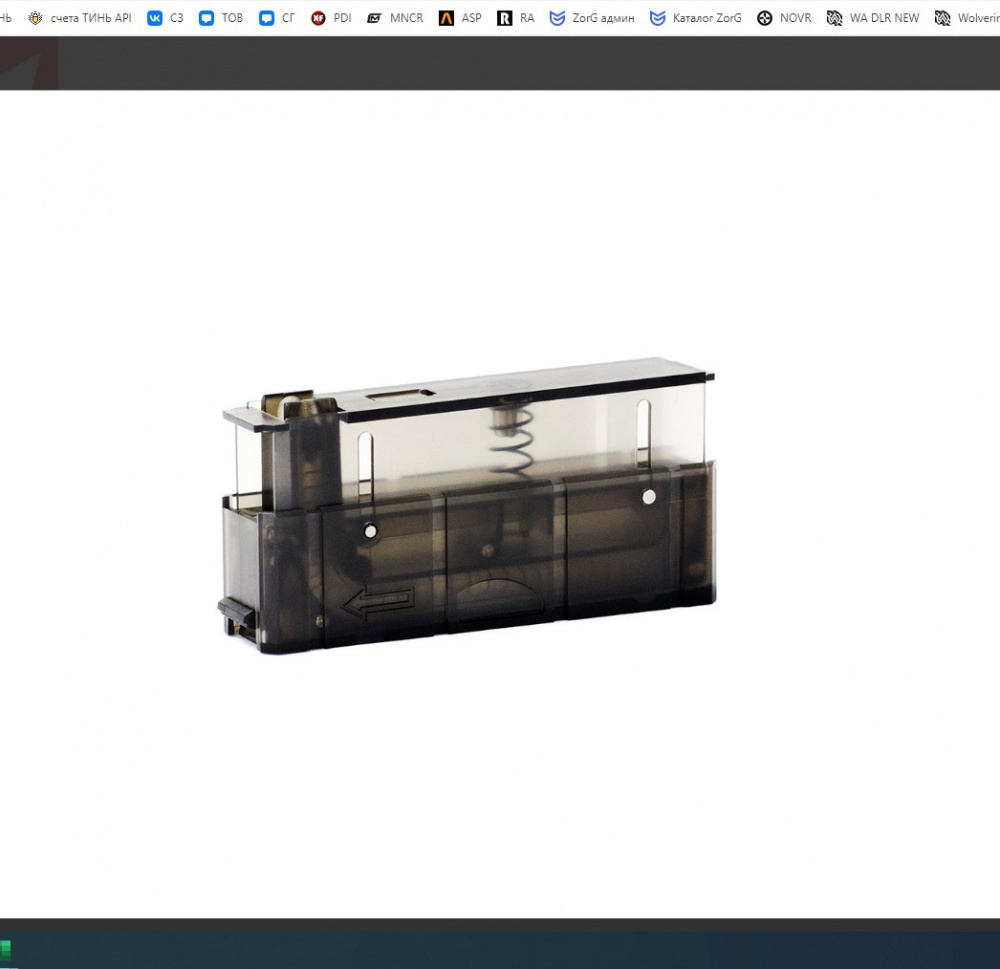1000x969 pixels.
Task: Open the Wolverine bookmark at bar's end
Action: [968, 18]
